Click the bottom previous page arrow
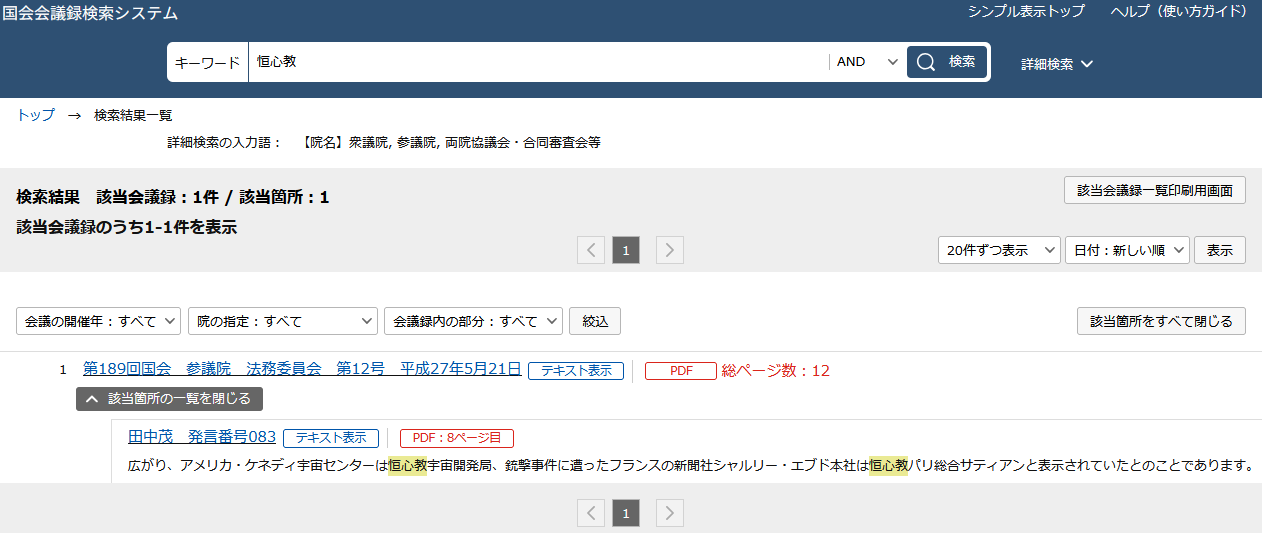The height and width of the screenshot is (533, 1262). 591,514
